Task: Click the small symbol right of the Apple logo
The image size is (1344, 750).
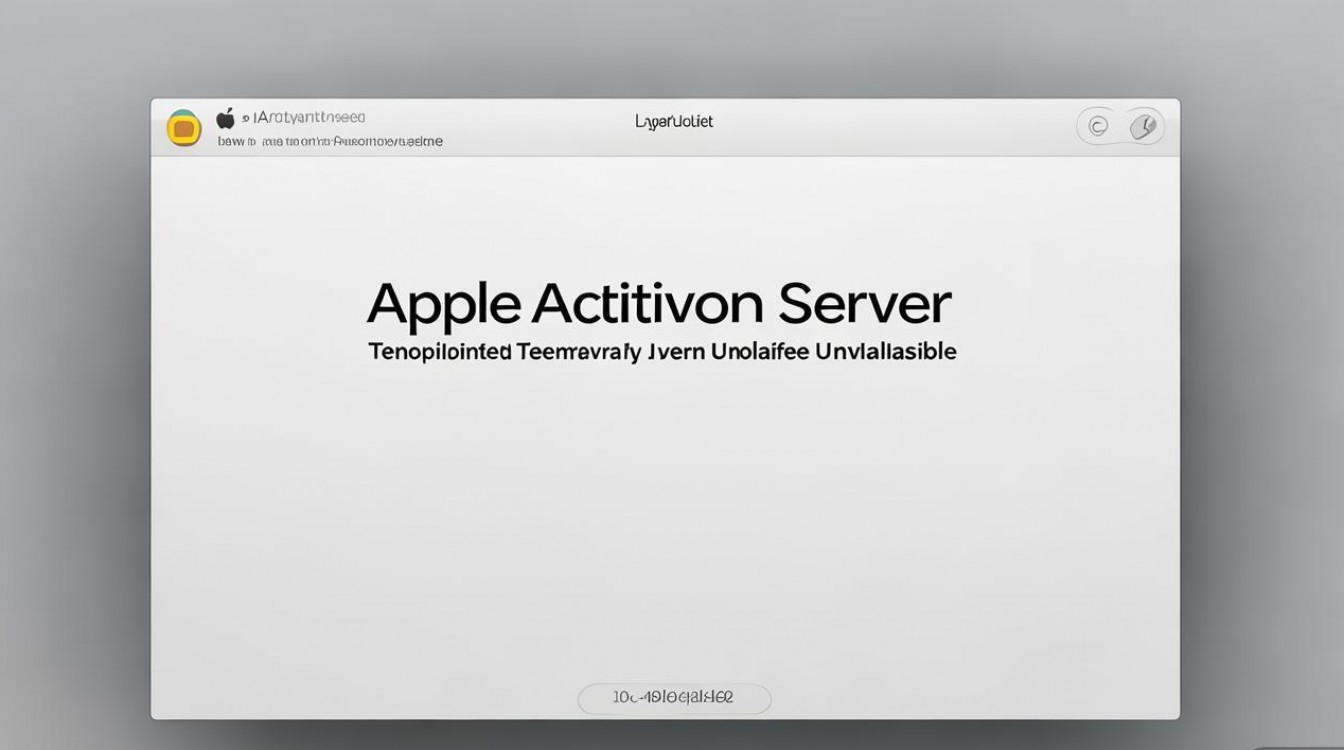Action: click(246, 119)
